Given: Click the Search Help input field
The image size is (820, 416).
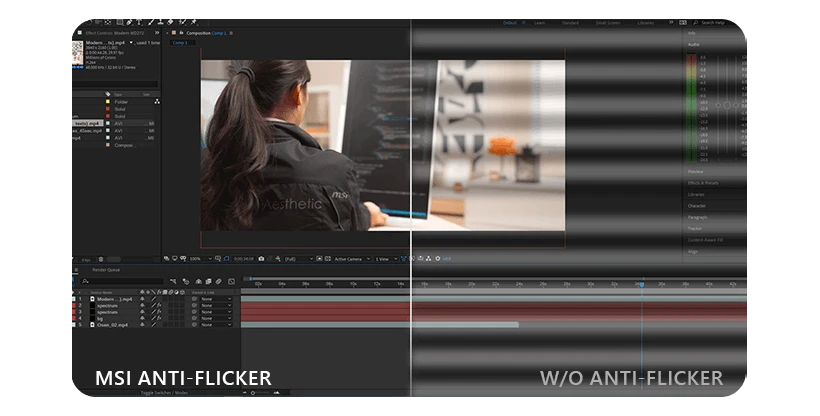Looking at the screenshot, I should (712, 22).
